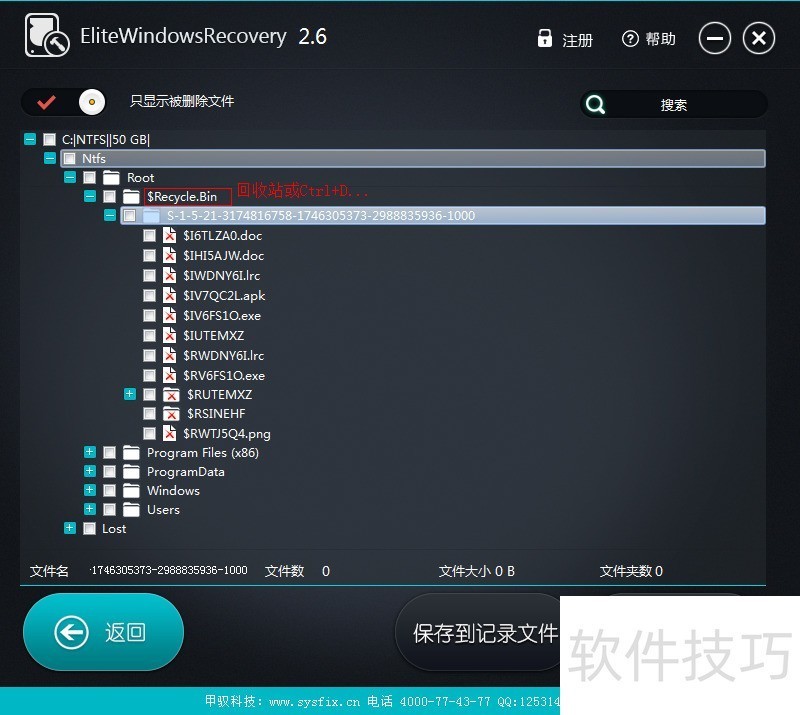The image size is (800, 715).
Task: Click the Windows folder icon in tree
Action: 131,491
